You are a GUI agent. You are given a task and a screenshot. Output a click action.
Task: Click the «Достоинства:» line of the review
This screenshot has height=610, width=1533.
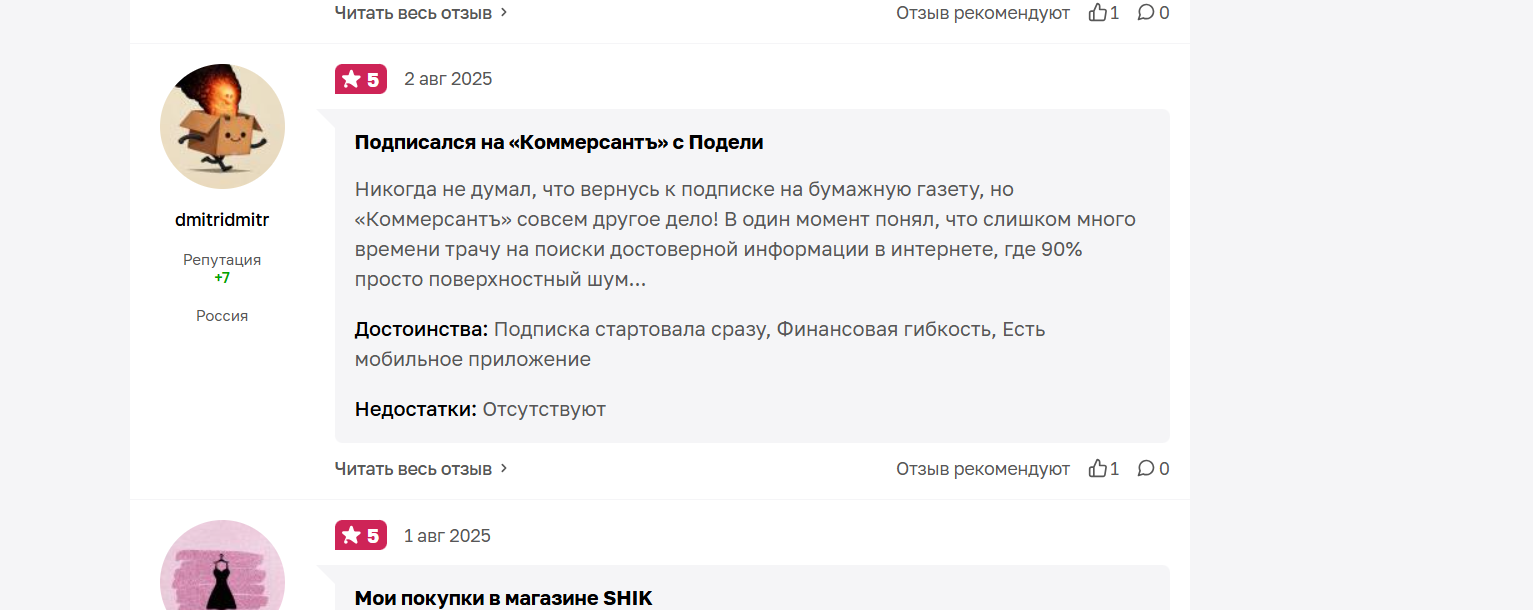coord(700,344)
